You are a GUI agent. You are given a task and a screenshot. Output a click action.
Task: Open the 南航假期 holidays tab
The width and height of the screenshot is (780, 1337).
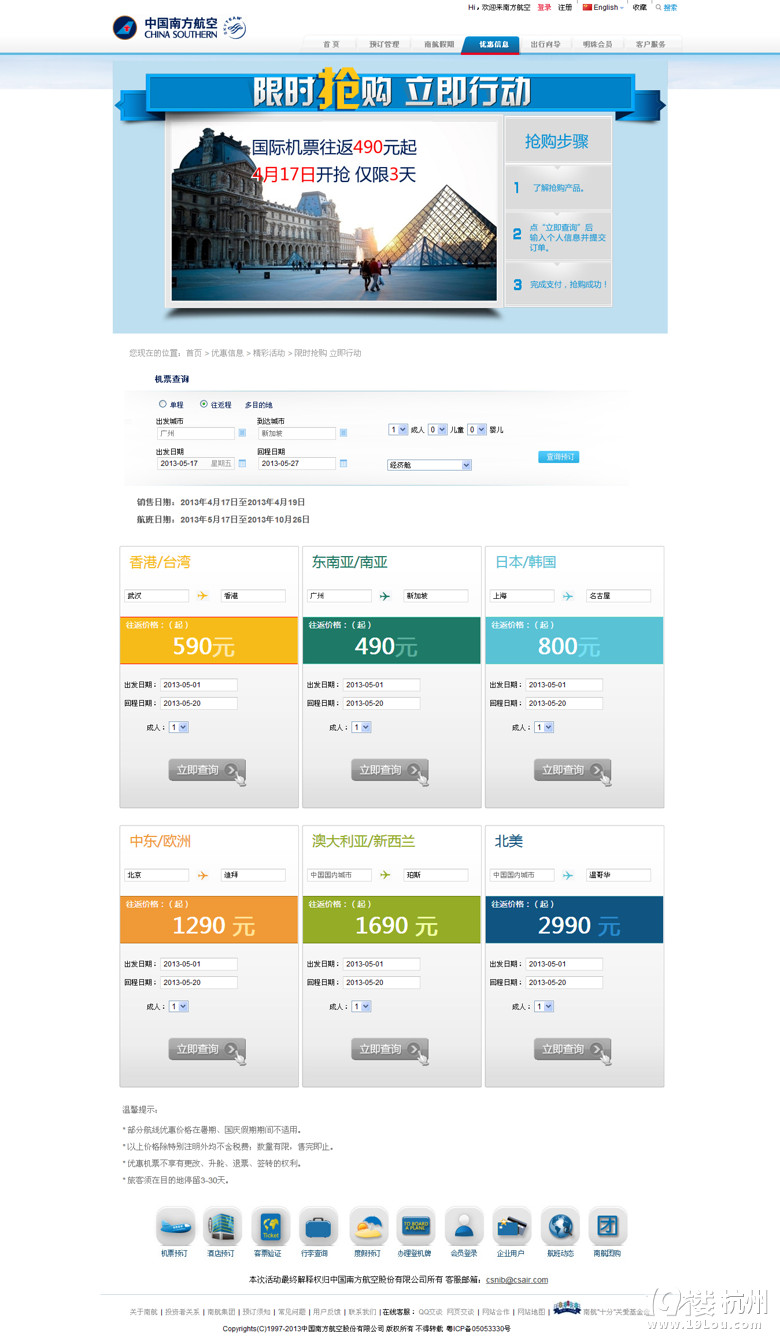[x=438, y=44]
